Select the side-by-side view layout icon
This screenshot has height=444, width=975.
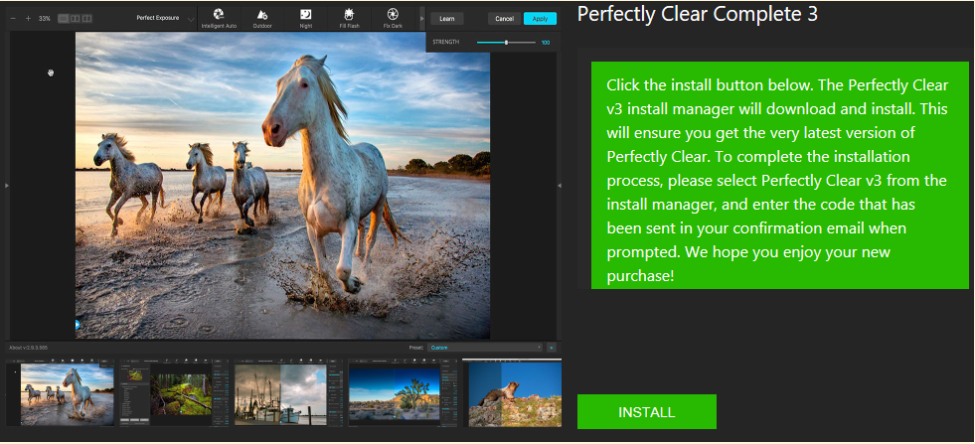(x=86, y=19)
